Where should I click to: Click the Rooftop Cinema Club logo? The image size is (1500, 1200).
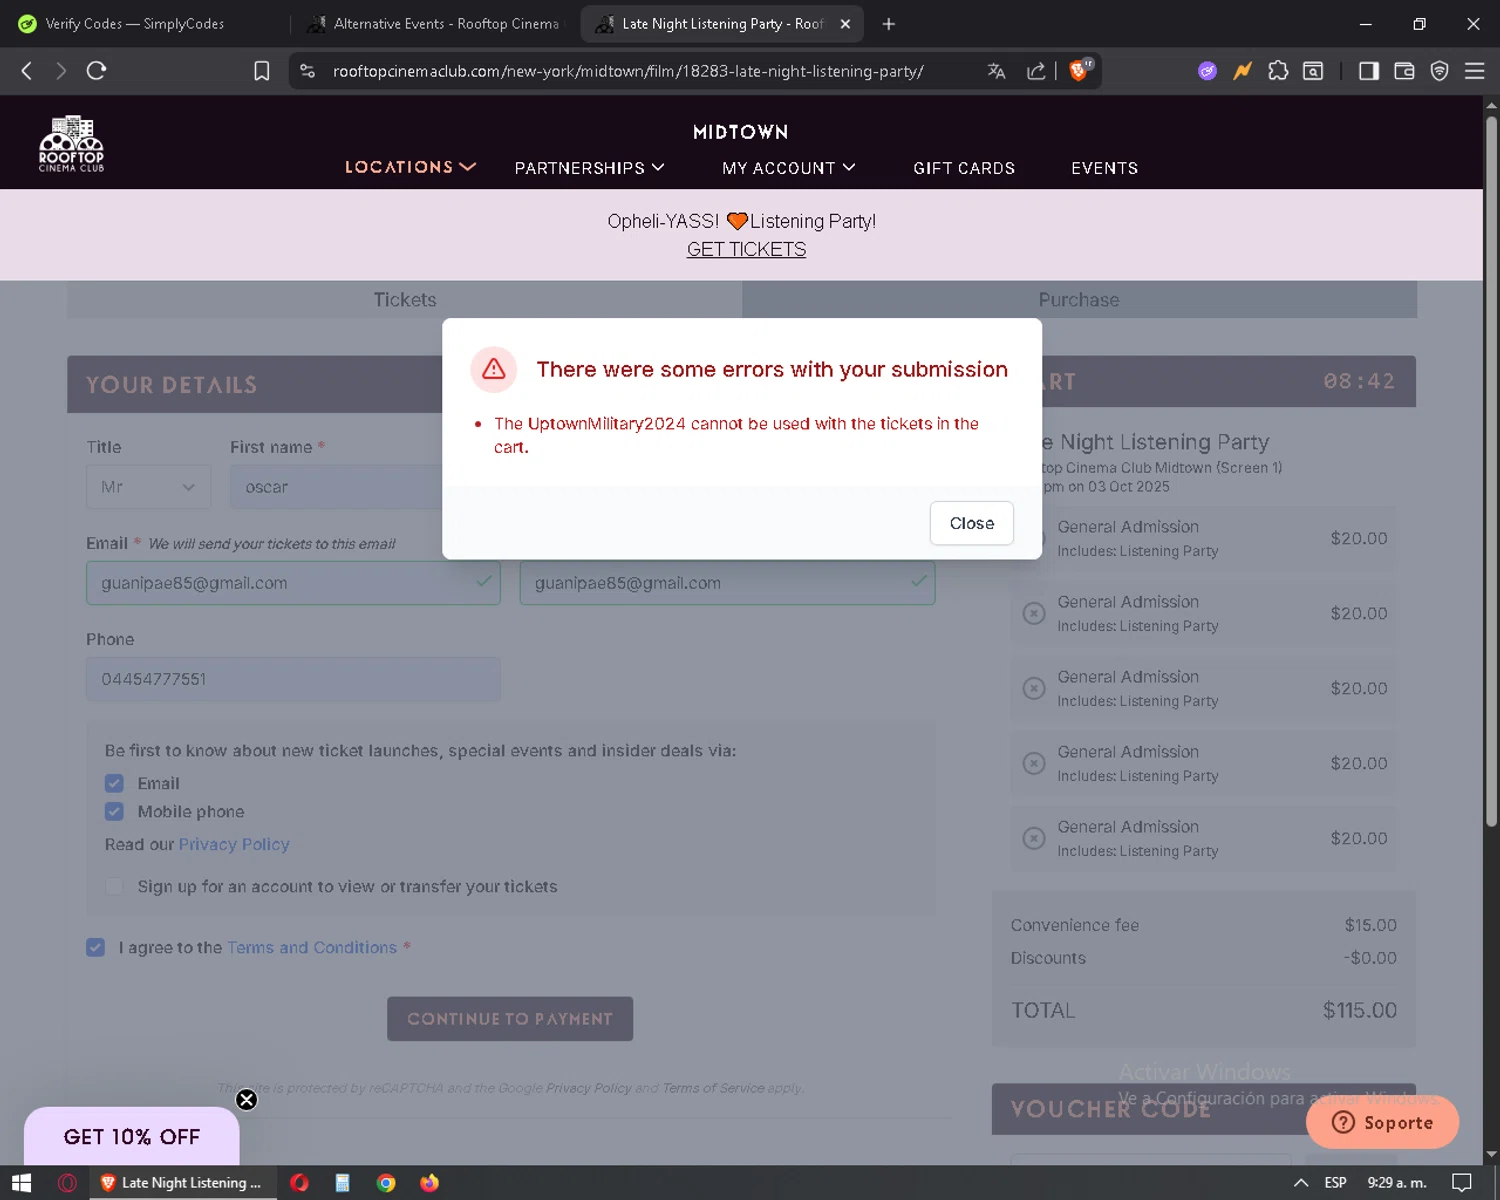(72, 144)
